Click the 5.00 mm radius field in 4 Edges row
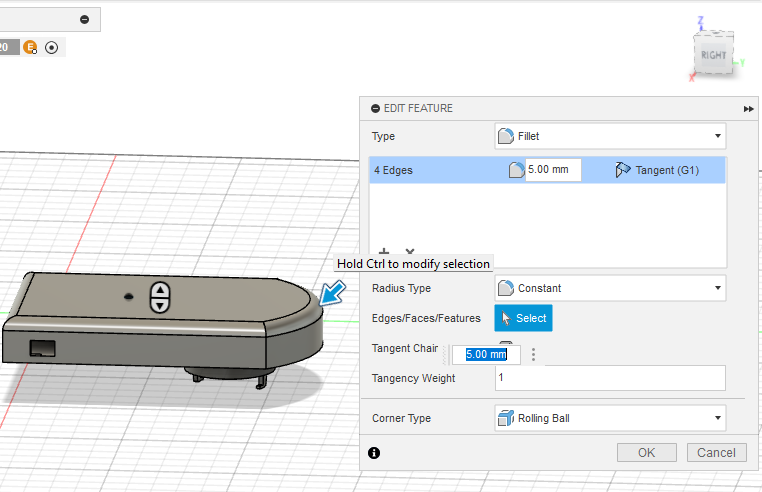The width and height of the screenshot is (762, 492). click(553, 170)
